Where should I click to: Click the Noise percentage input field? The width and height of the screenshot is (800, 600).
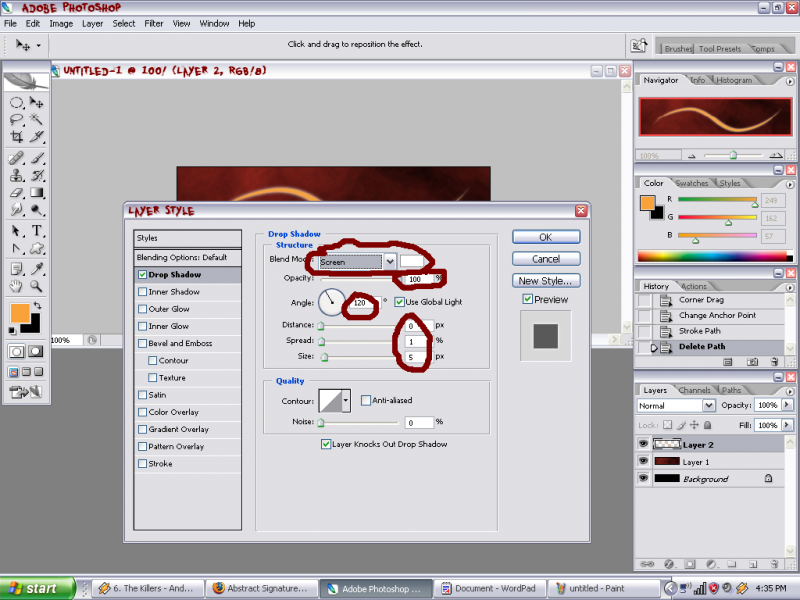419,422
